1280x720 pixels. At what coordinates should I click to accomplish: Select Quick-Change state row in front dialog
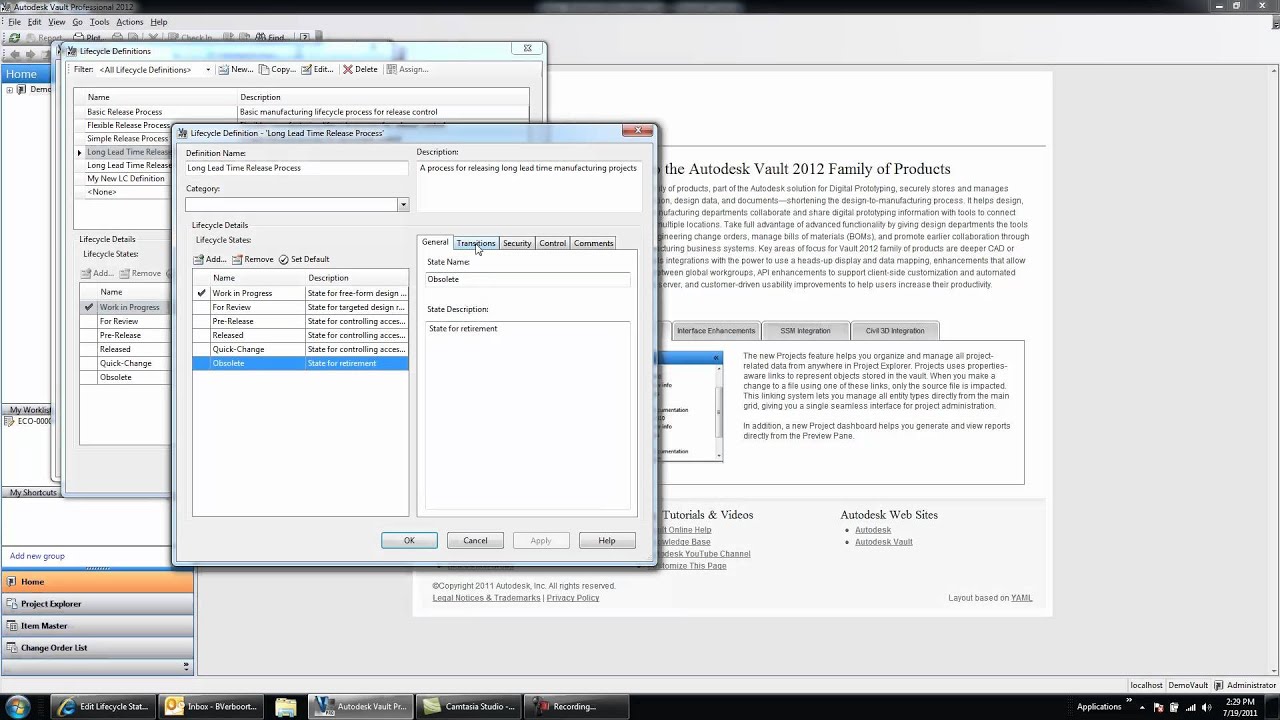tap(300, 349)
